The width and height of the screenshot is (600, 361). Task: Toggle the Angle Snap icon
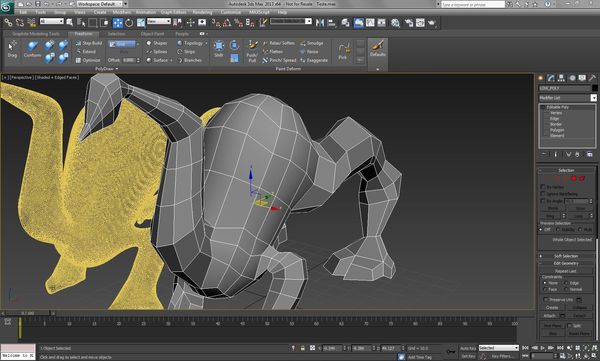pos(227,23)
